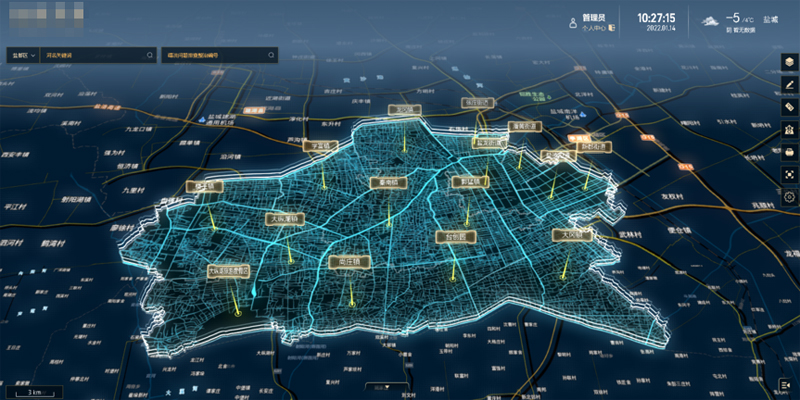Toggle fullscreen focus frame icon
800x400 pixels.
(x=788, y=175)
